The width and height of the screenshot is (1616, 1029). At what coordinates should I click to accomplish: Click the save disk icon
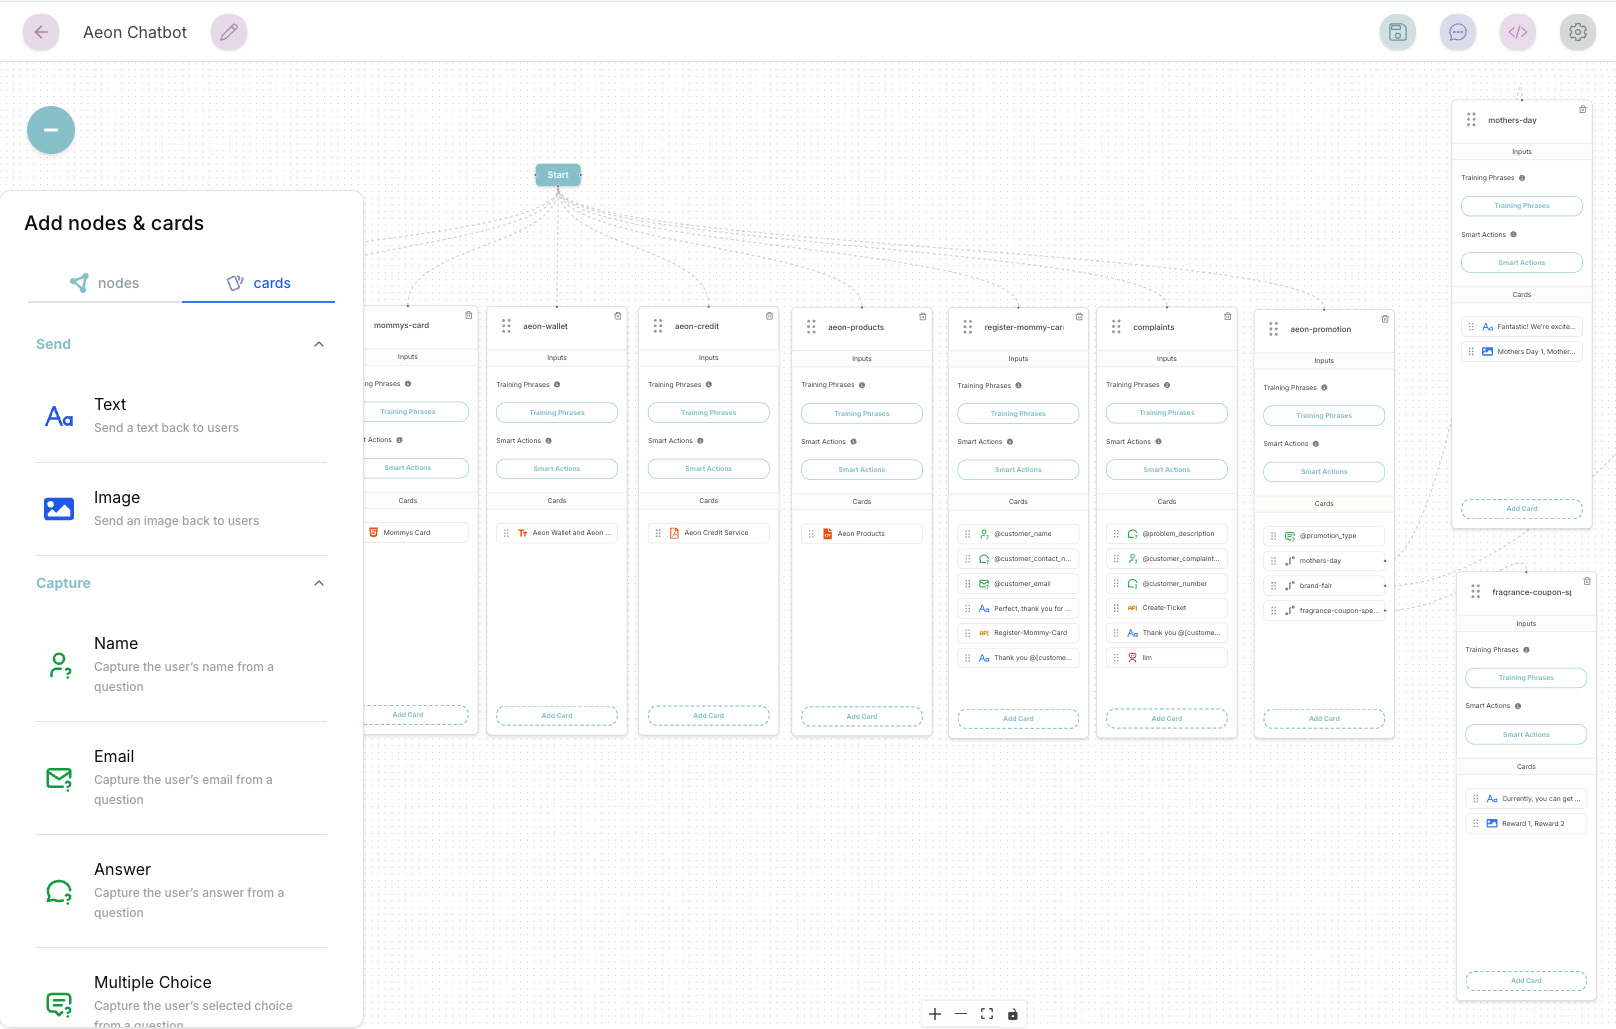tap(1397, 32)
